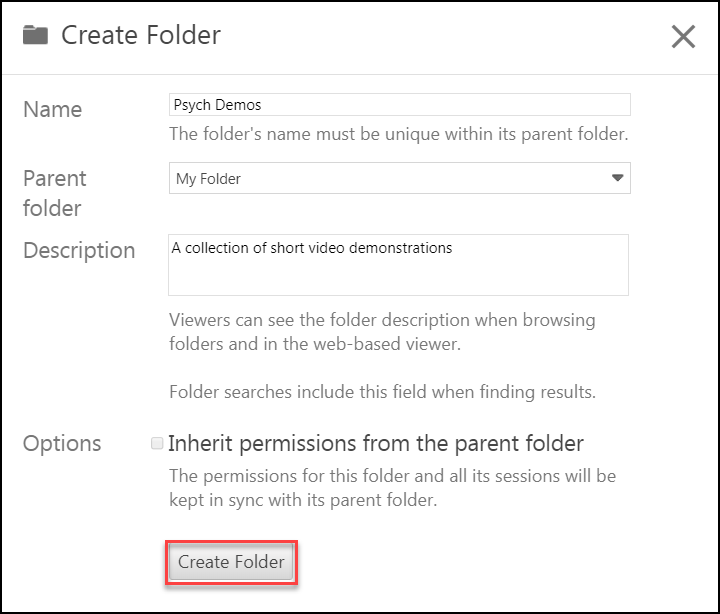Select the 'Name' field label
This screenshot has height=614, width=720.
pyautogui.click(x=53, y=110)
